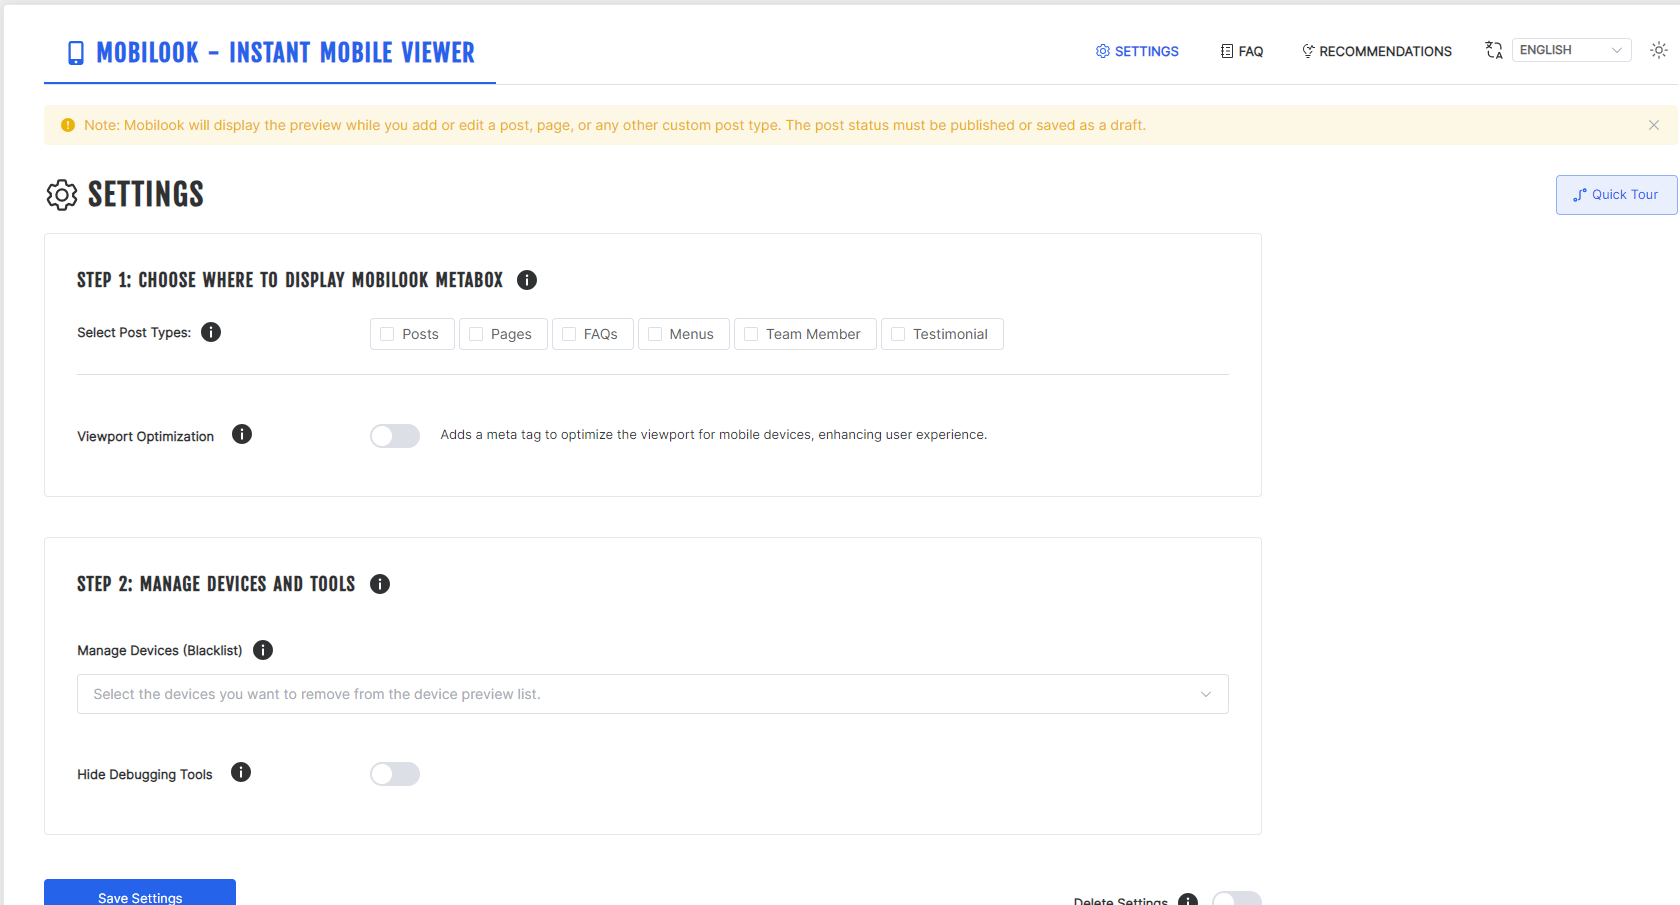Click the info icon beside Step 2 heading
Viewport: 1680px width, 905px height.
(380, 584)
